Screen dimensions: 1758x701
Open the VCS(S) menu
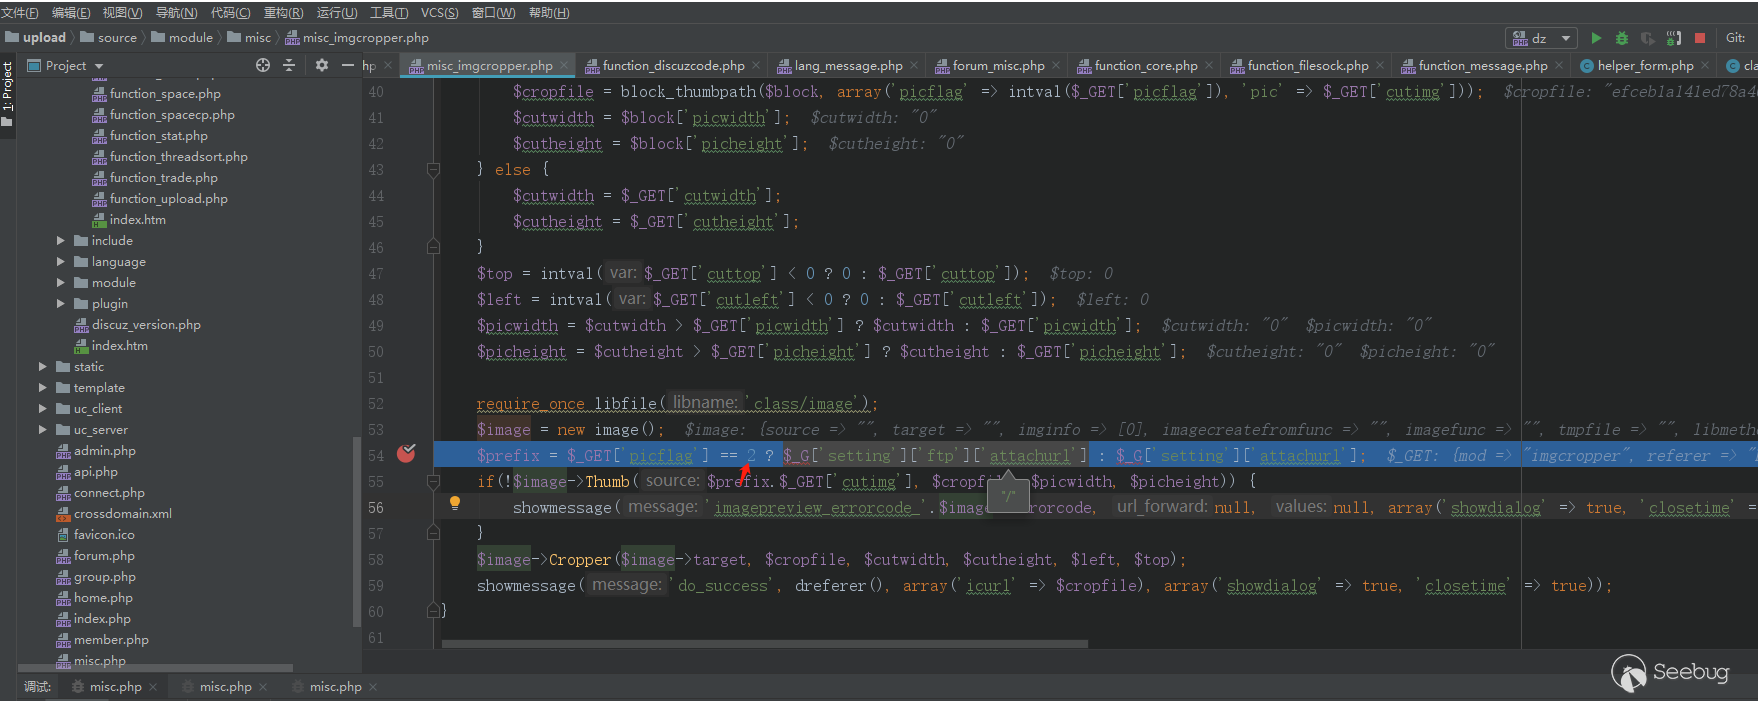point(439,12)
